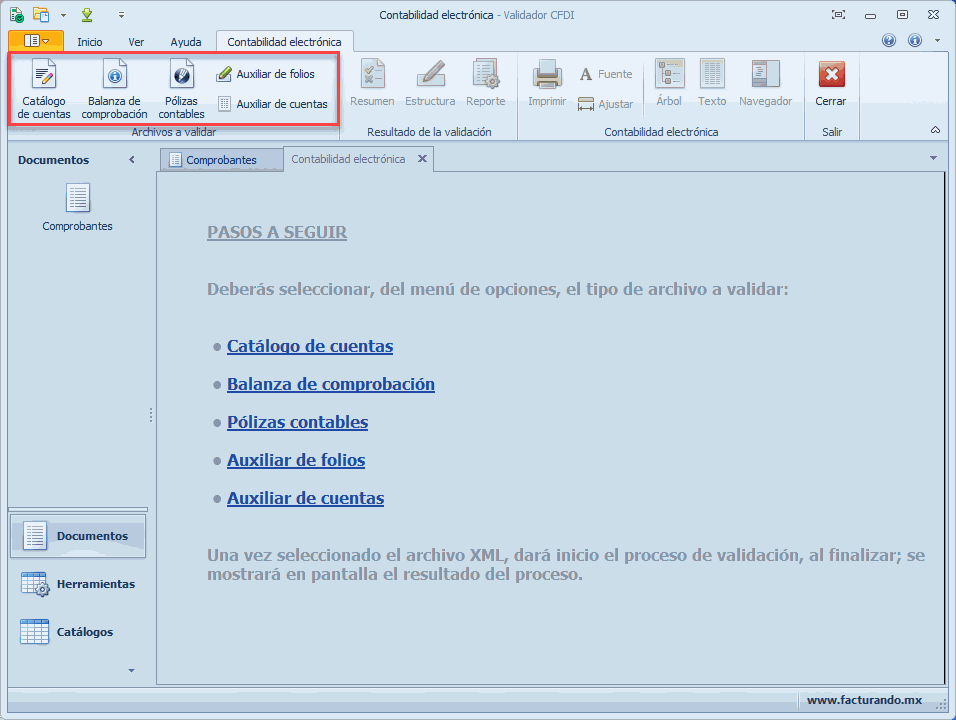Screen dimensions: 956x720
Task: Click Auxiliar de folios in the ribbon
Action: pyautogui.click(x=266, y=74)
